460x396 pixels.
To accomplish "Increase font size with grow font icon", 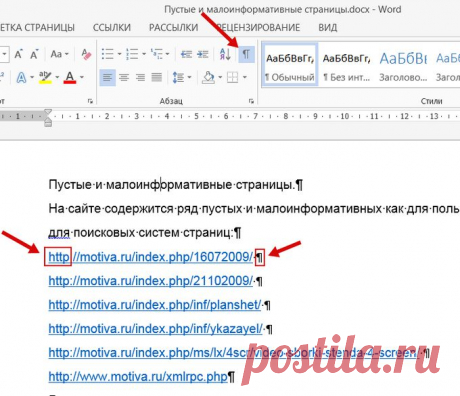I will [x=18, y=54].
